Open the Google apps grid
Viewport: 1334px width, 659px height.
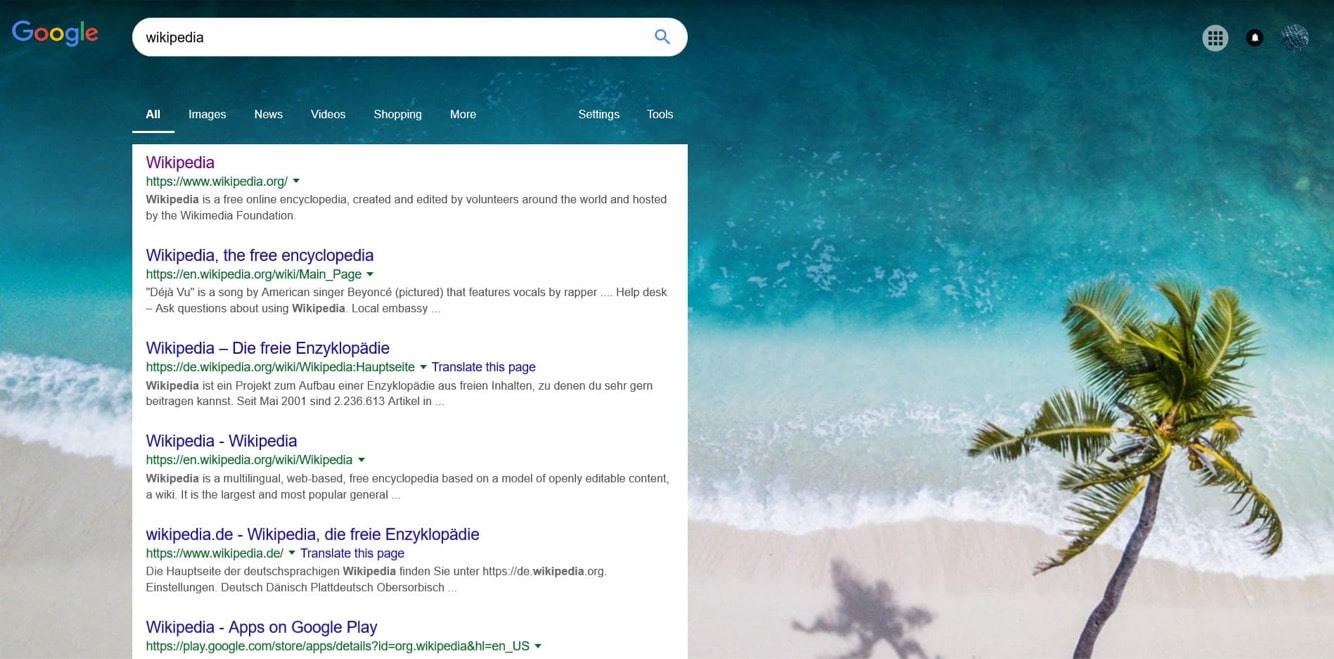click(1215, 38)
